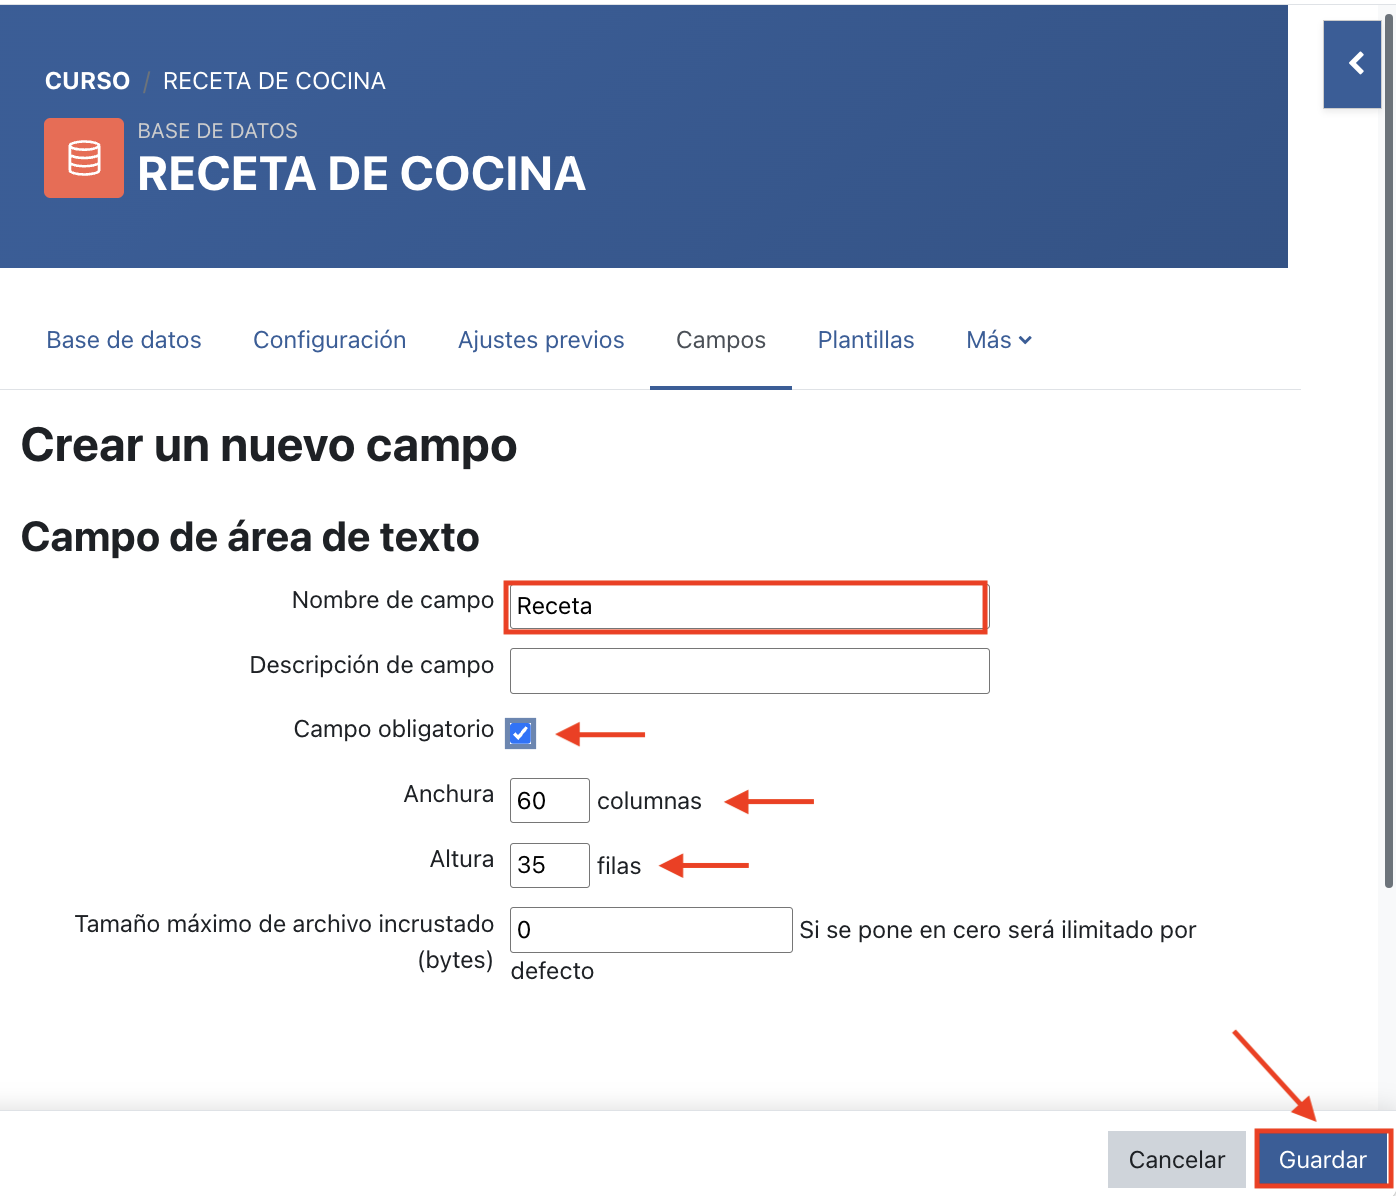
Task: Click the Campo de área de texto heading
Action: (250, 537)
